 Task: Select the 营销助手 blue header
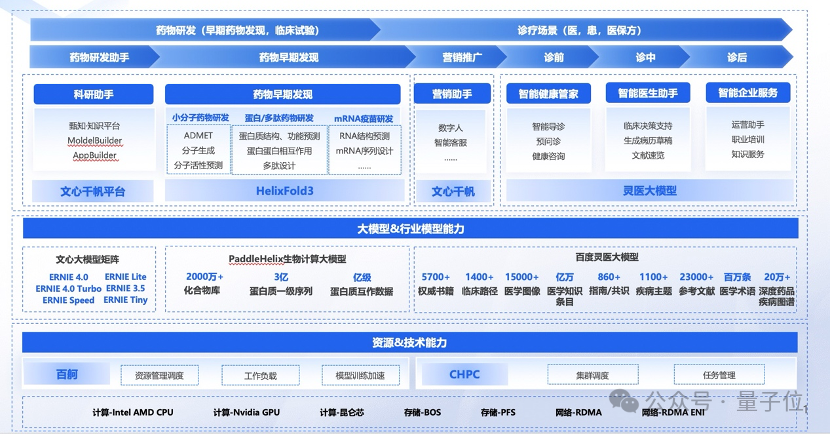[x=452, y=94]
